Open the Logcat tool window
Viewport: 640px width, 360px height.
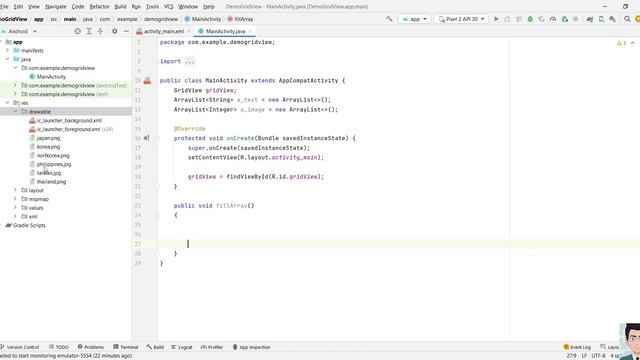[x=182, y=347]
